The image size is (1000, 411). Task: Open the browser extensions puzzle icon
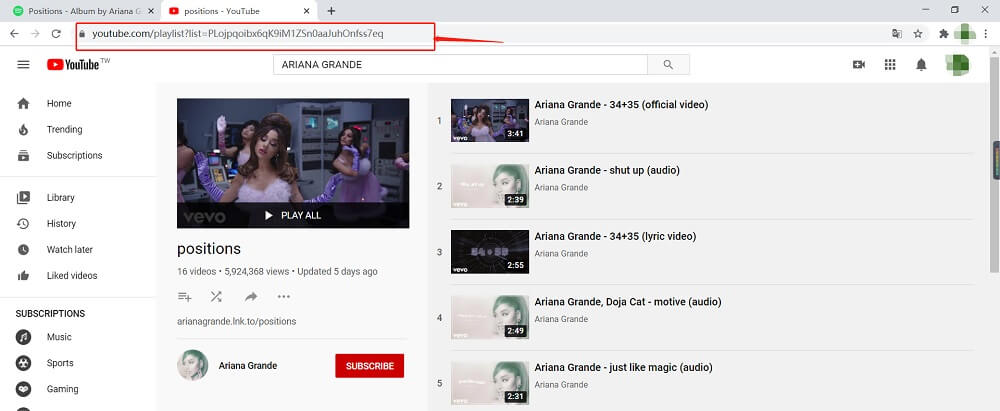[x=944, y=34]
